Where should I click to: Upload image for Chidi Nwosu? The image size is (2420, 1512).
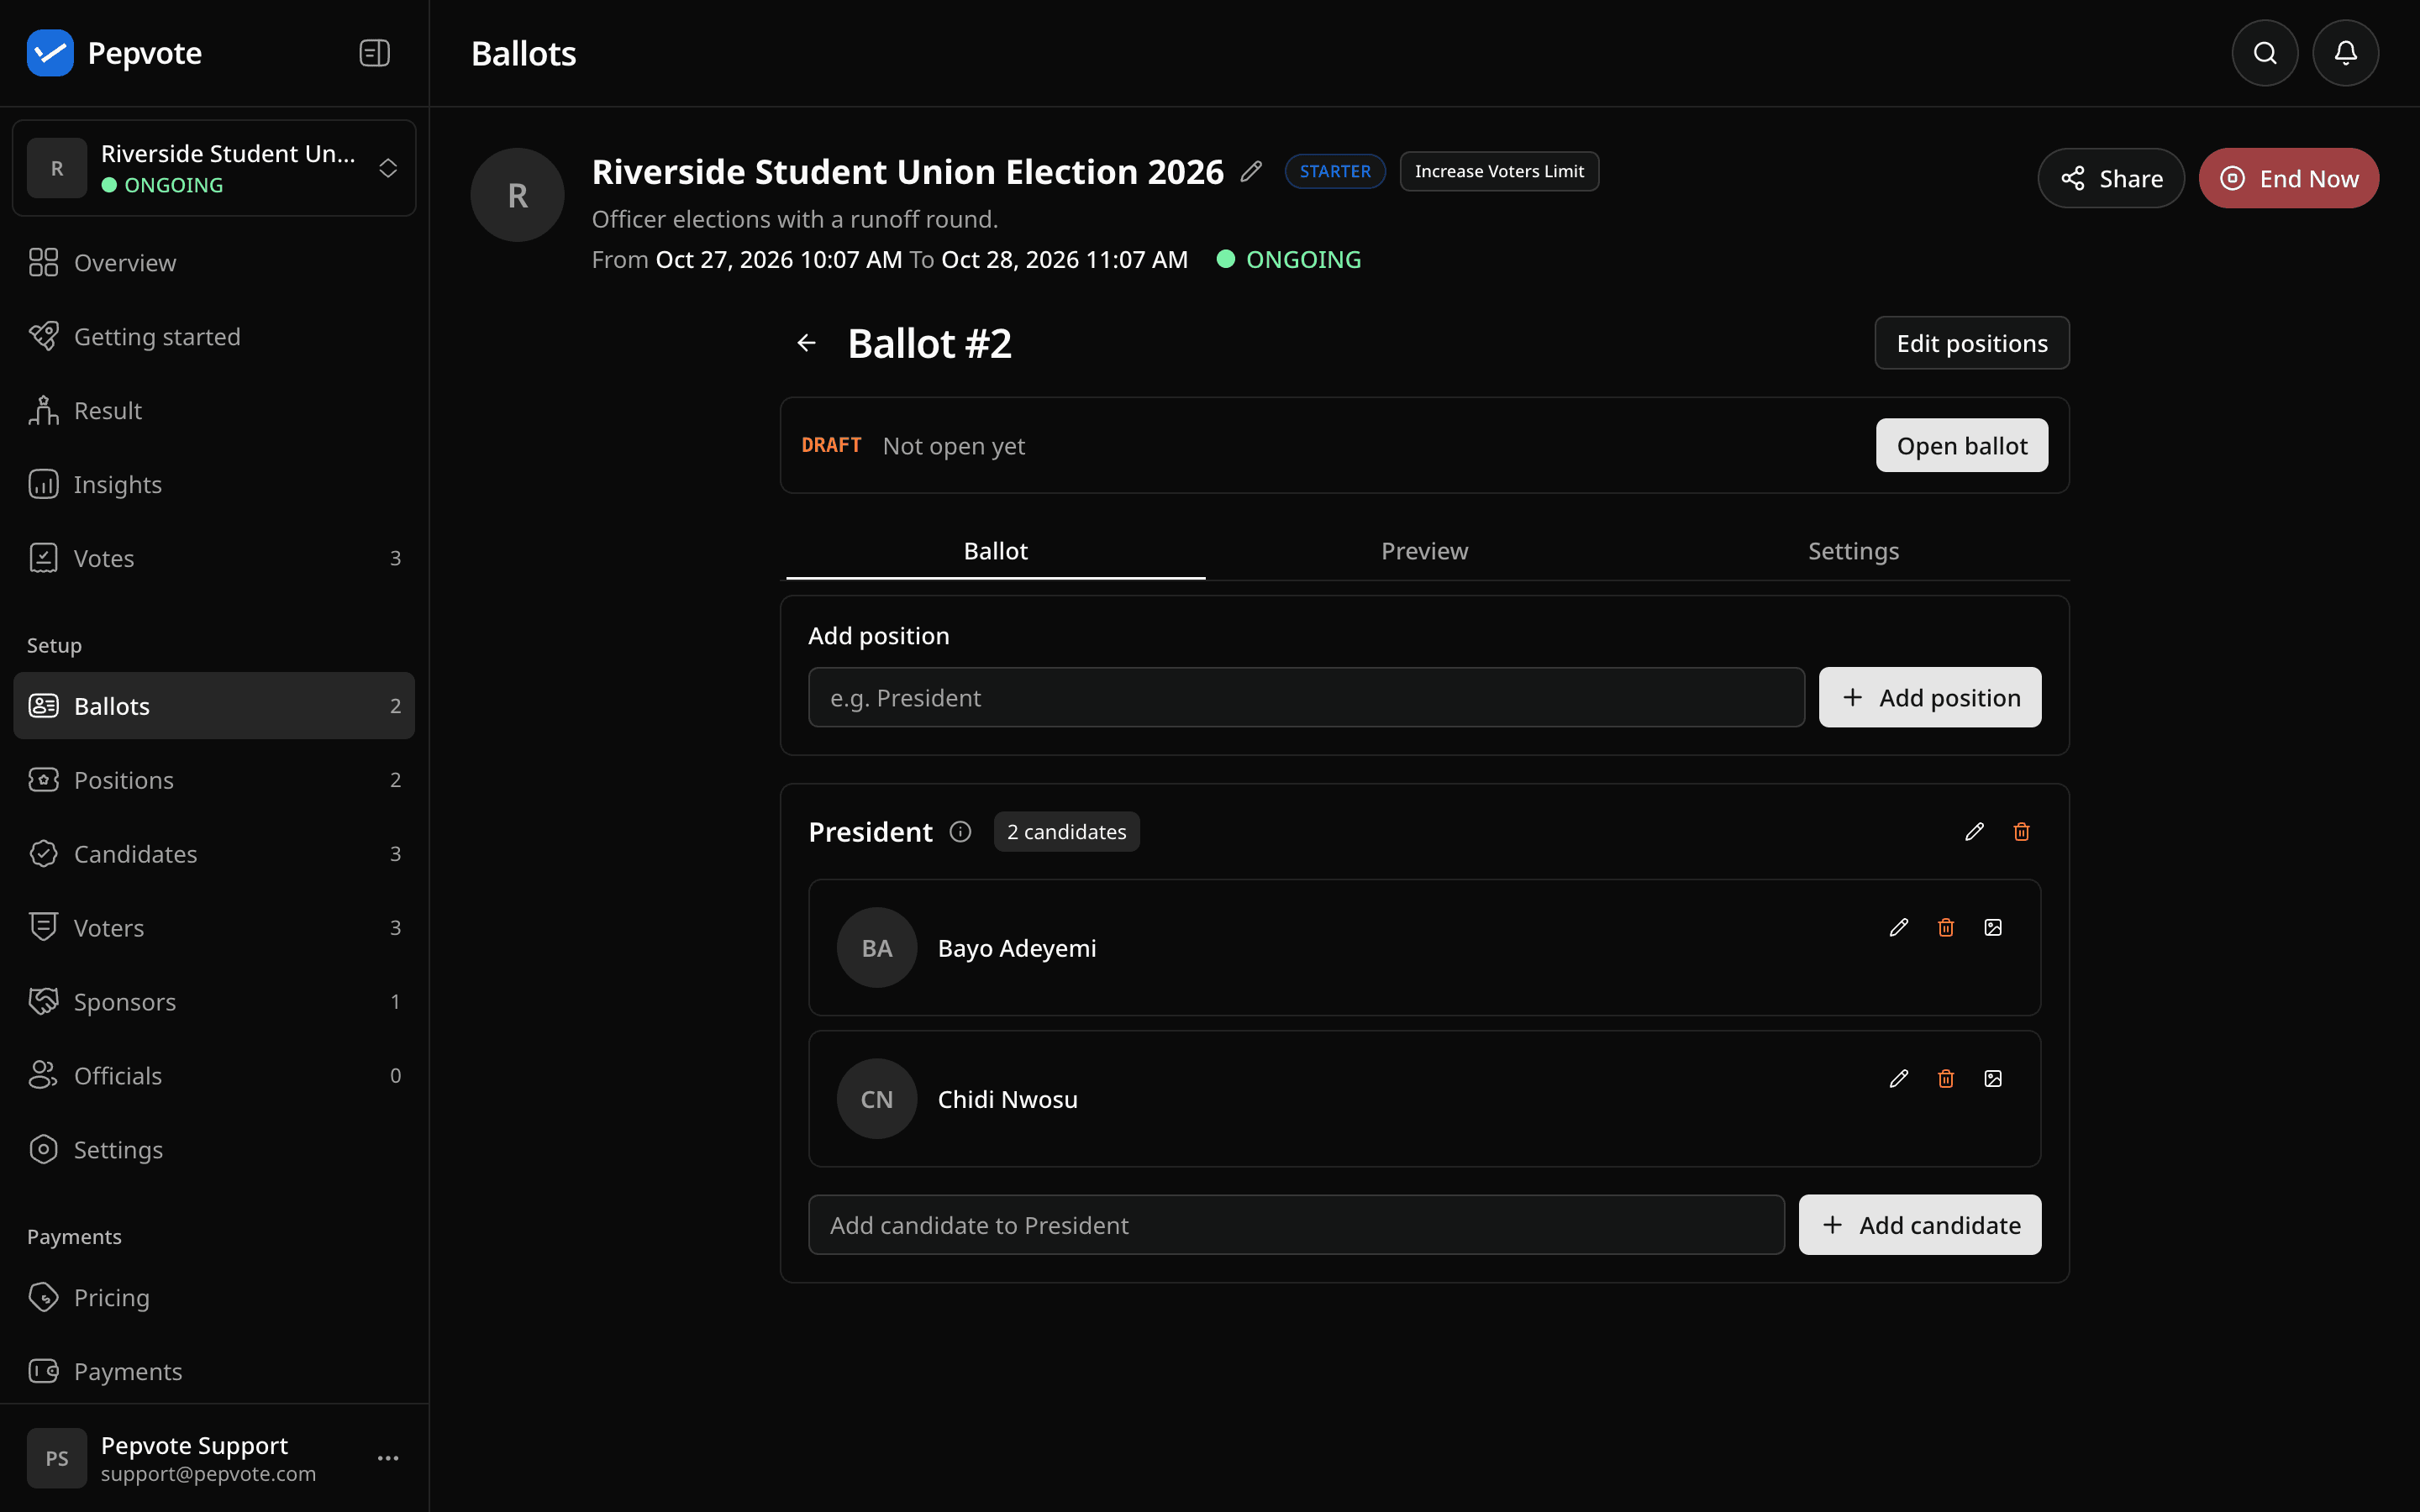1992,1079
